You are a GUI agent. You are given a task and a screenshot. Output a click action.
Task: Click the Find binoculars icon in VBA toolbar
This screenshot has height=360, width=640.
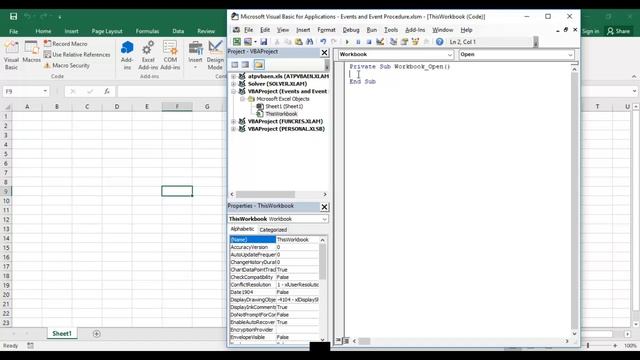(x=309, y=42)
